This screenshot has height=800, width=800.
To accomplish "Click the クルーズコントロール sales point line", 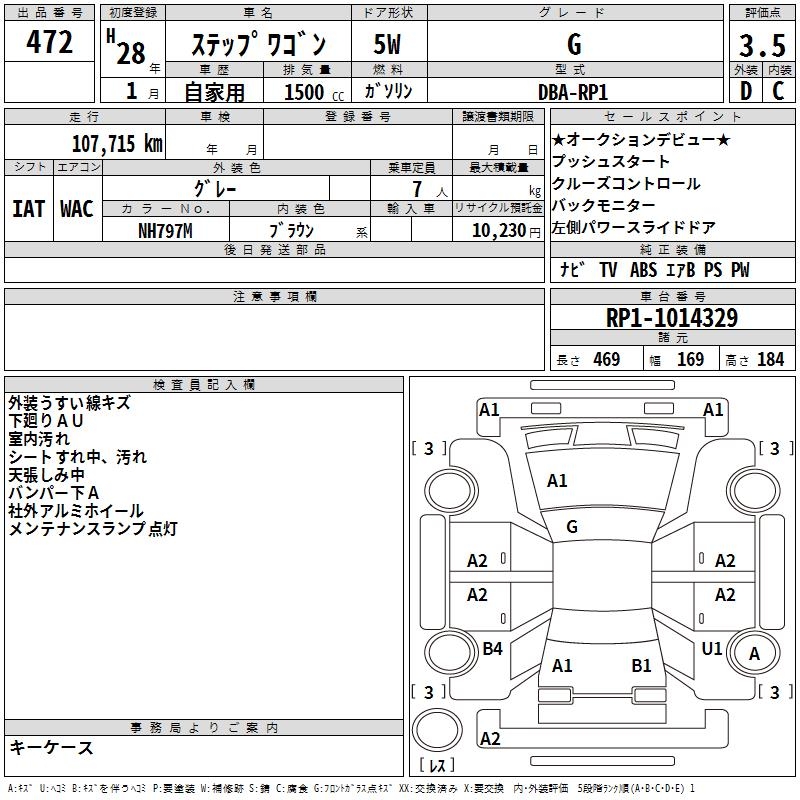I will tap(626, 184).
